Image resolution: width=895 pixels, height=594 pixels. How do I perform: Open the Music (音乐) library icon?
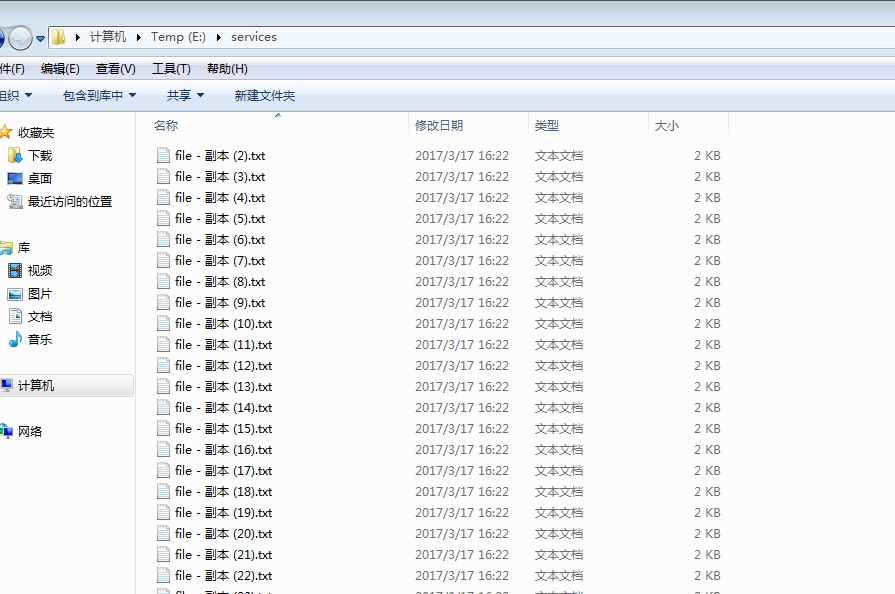pos(15,340)
